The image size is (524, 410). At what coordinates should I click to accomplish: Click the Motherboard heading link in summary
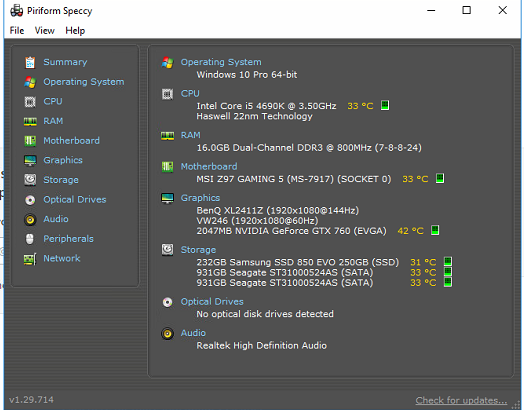click(x=209, y=167)
